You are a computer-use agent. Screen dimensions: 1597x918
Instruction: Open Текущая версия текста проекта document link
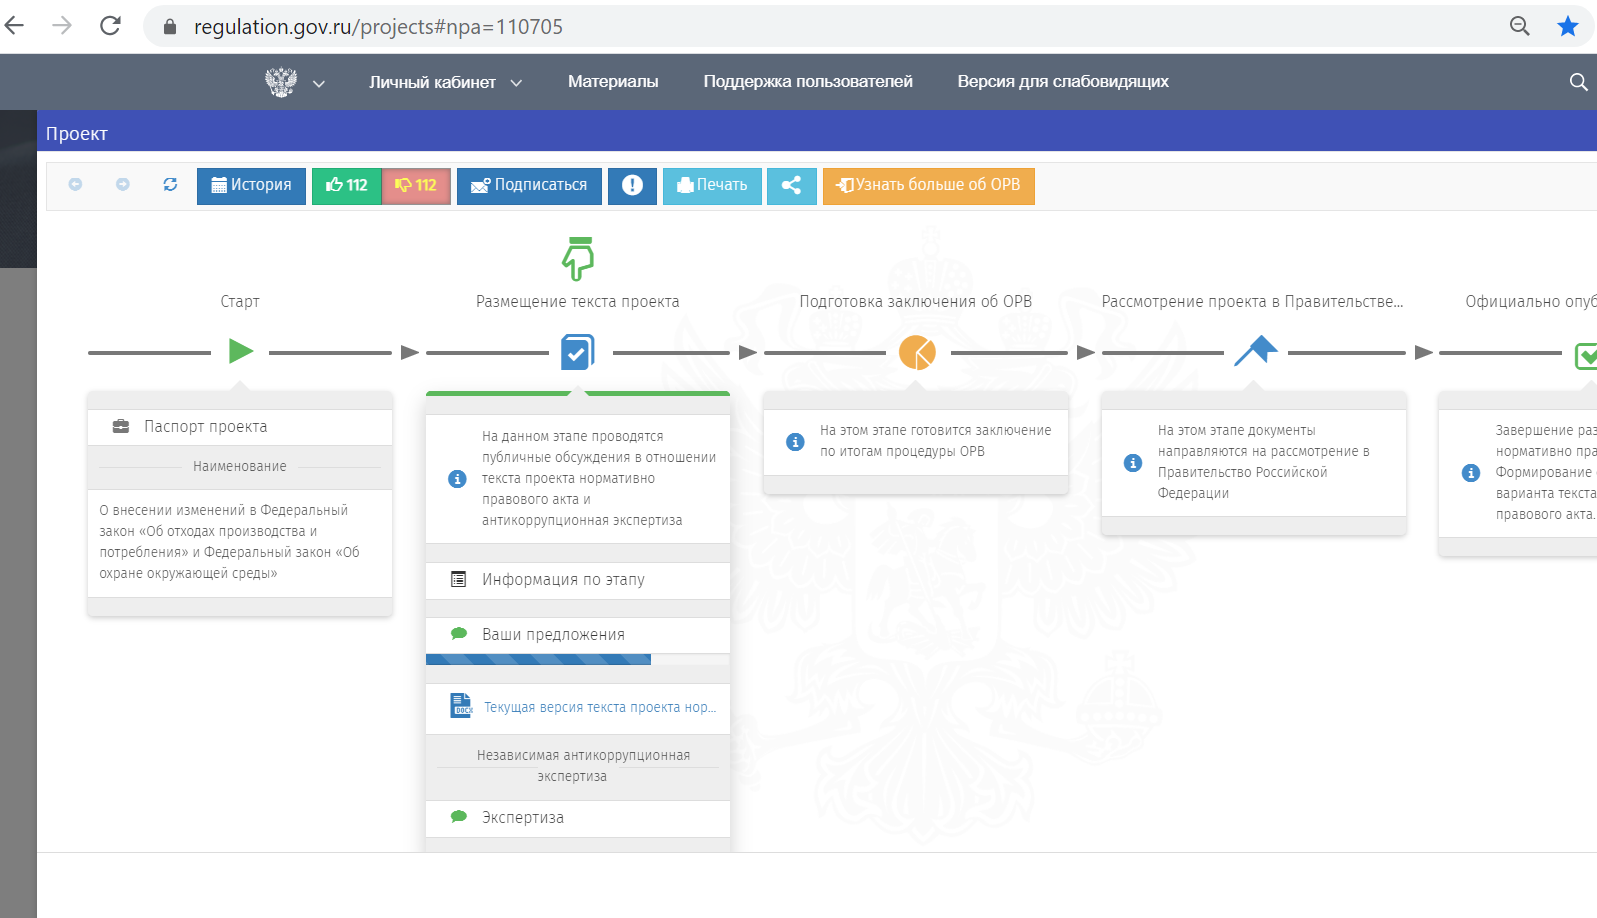coord(599,708)
